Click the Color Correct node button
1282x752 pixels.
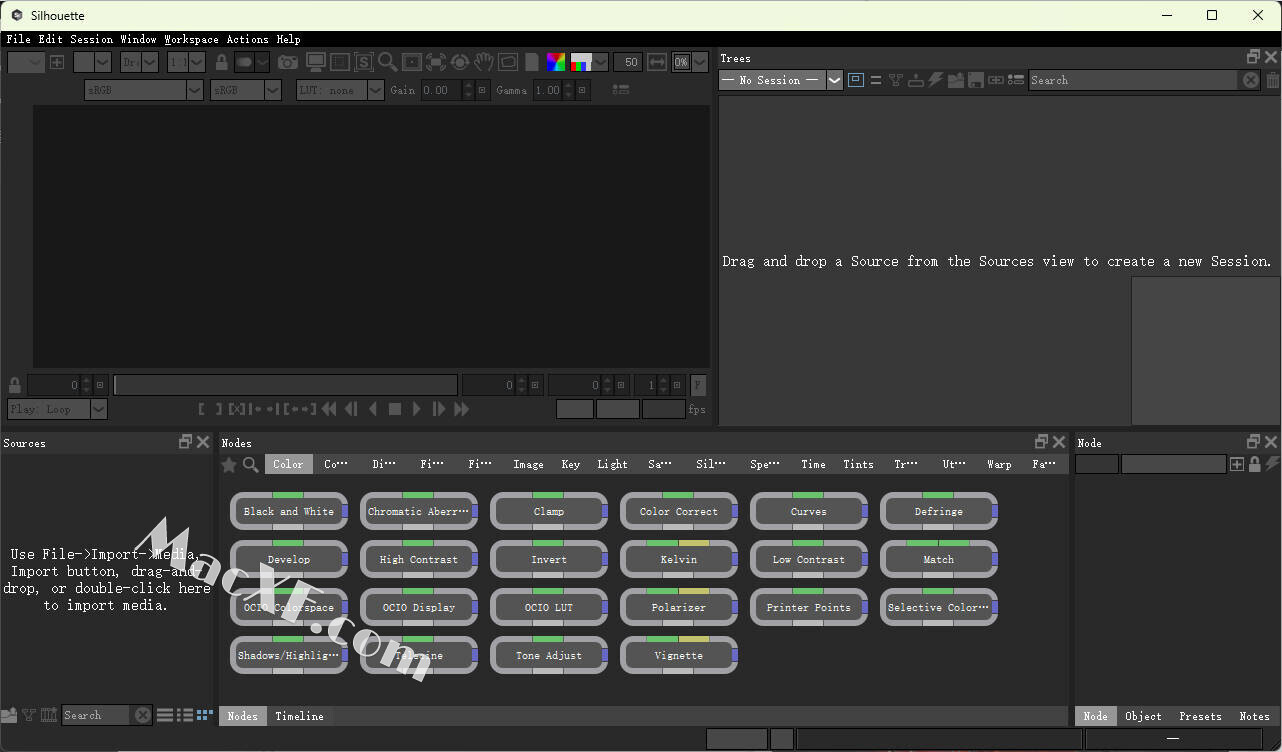tap(678, 511)
